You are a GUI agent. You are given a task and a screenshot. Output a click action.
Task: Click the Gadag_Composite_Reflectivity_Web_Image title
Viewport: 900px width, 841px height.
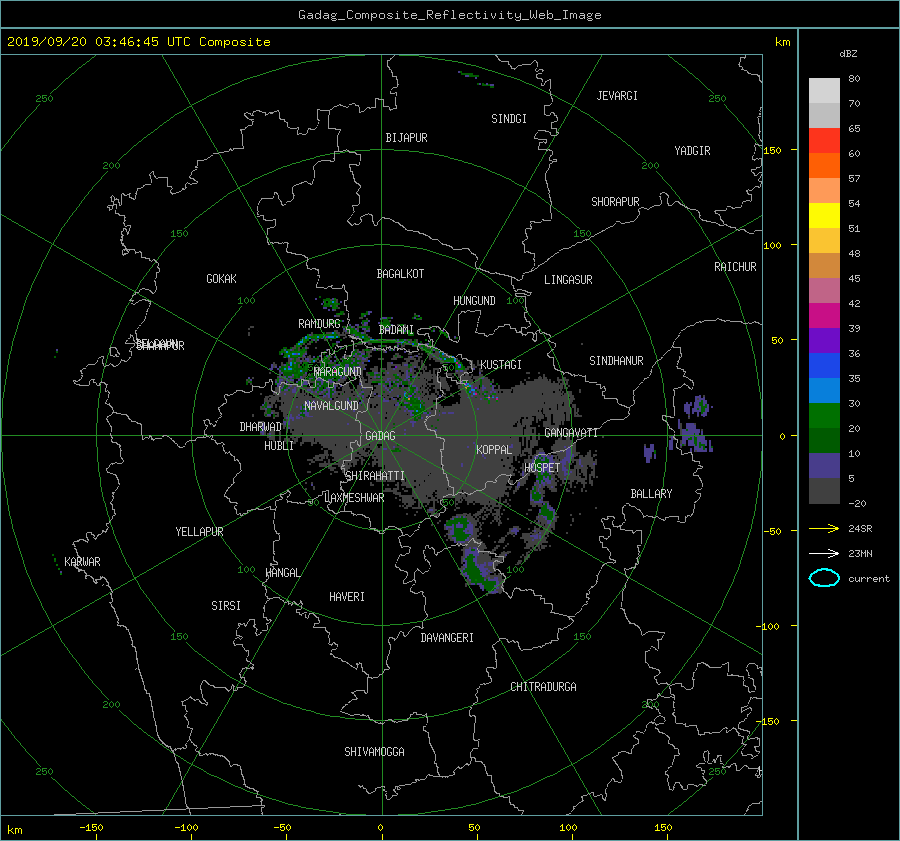click(449, 15)
